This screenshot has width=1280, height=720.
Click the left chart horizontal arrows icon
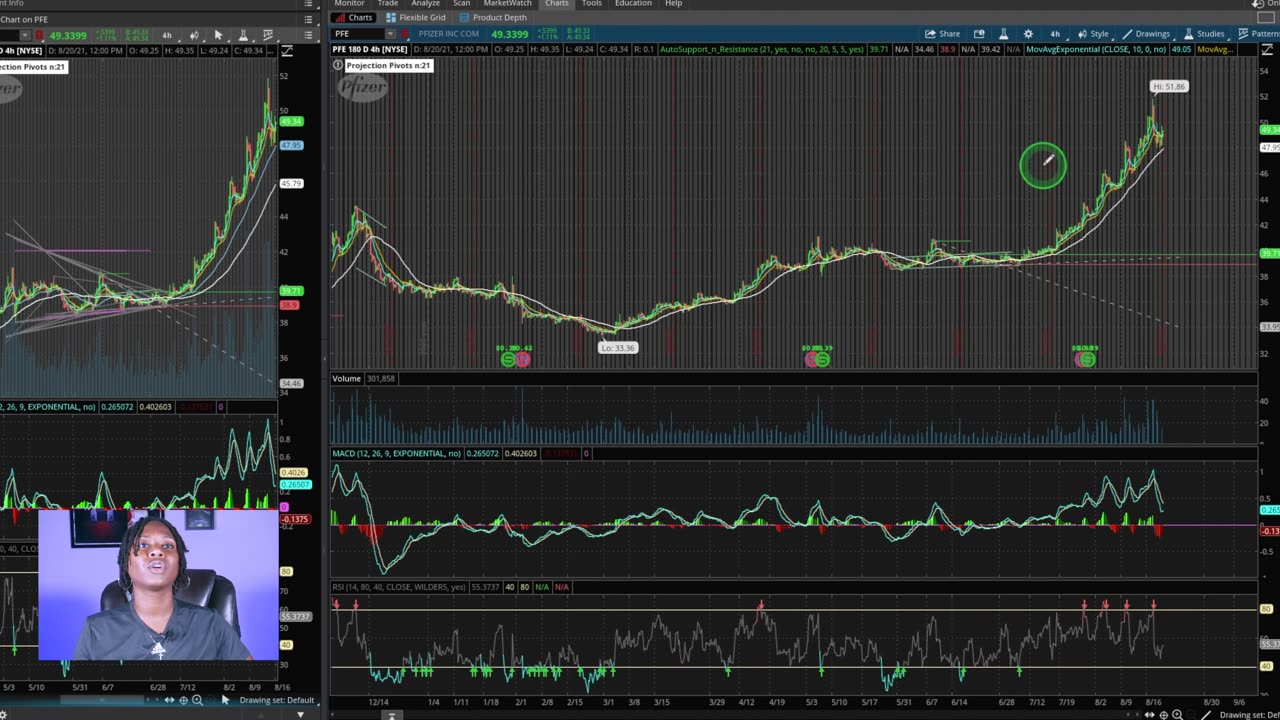click(169, 700)
